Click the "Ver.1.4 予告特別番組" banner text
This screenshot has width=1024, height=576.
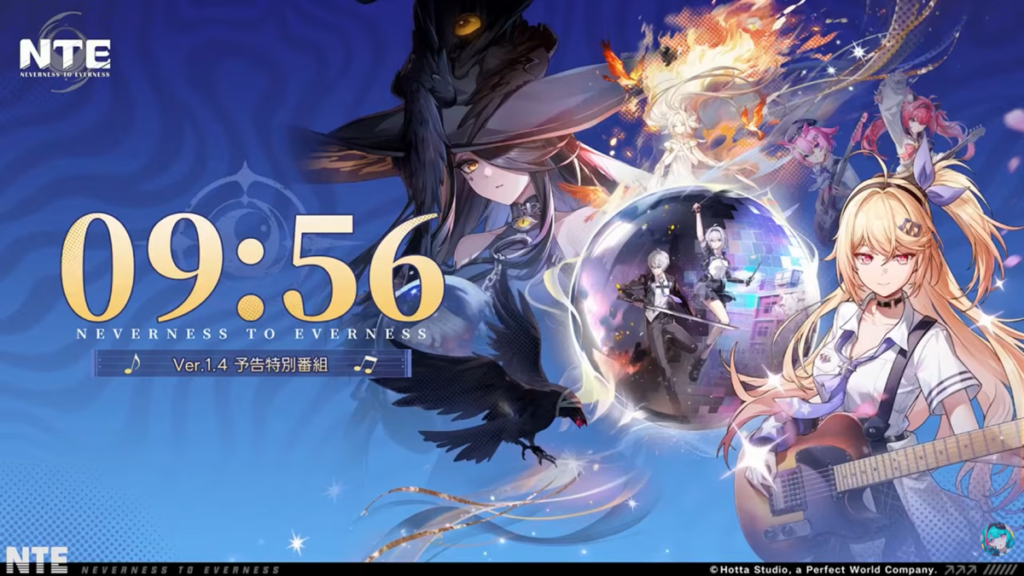250,364
